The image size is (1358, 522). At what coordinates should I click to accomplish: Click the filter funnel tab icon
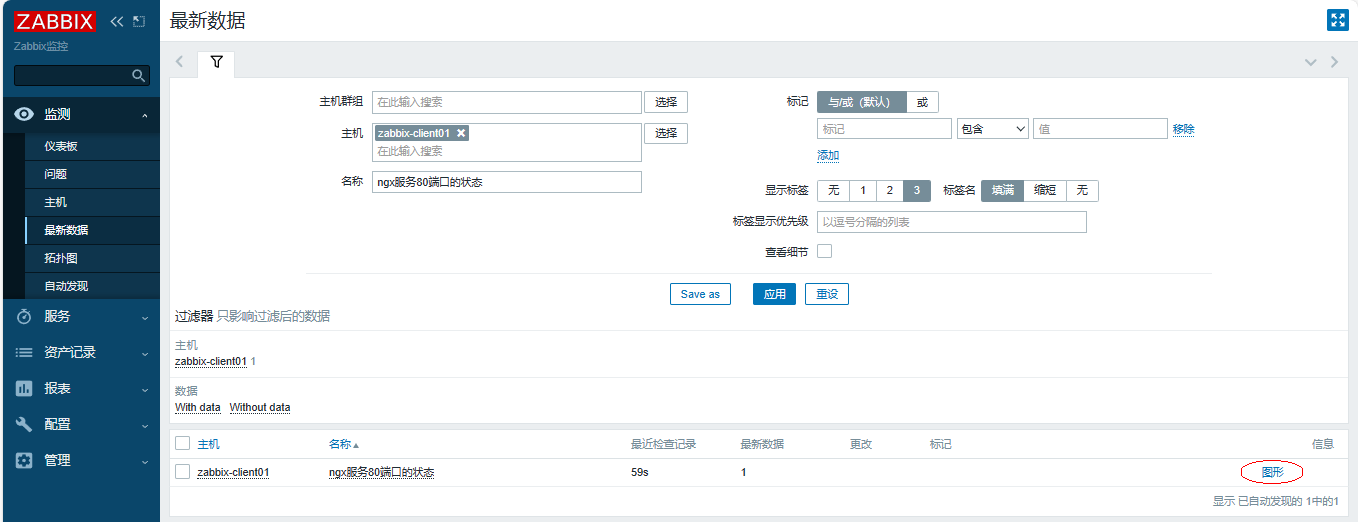pyautogui.click(x=216, y=62)
